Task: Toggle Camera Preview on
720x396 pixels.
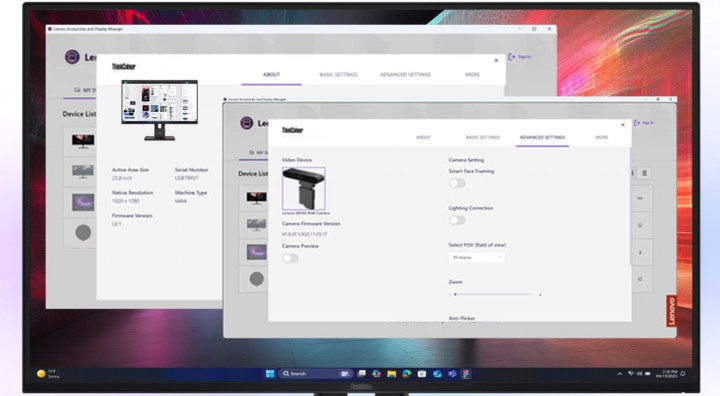Action: (290, 258)
